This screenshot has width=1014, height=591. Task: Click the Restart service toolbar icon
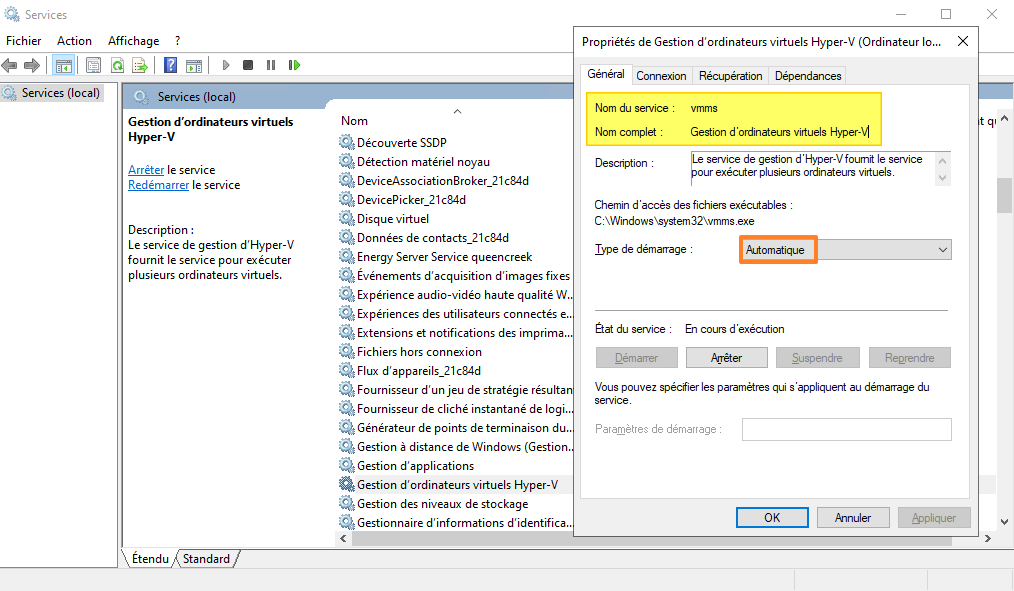(x=294, y=65)
